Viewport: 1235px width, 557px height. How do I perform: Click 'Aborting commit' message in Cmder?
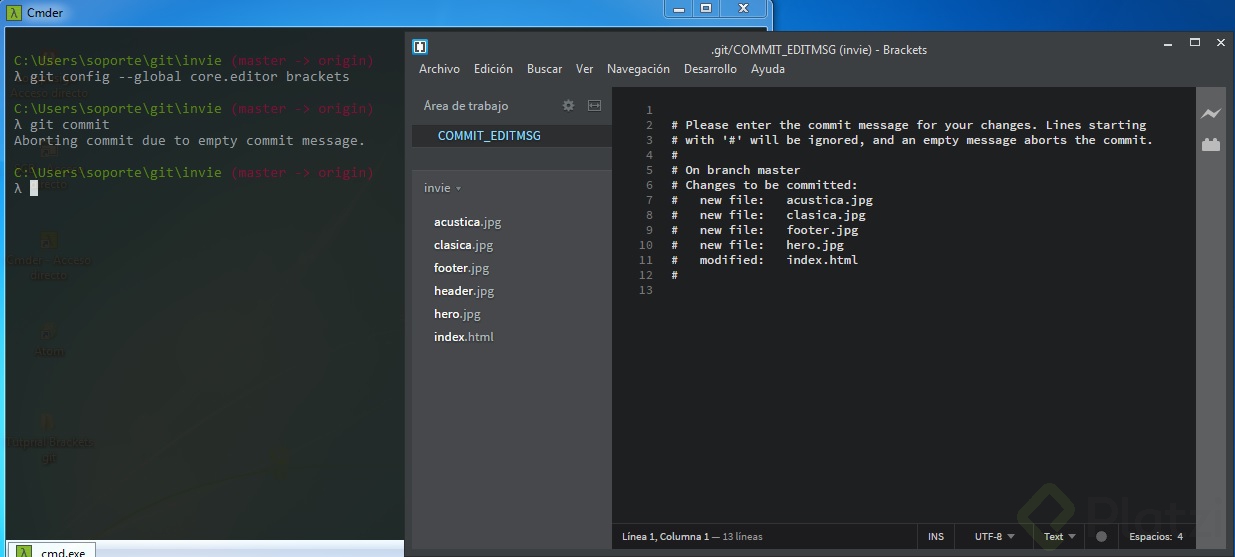[x=189, y=140]
